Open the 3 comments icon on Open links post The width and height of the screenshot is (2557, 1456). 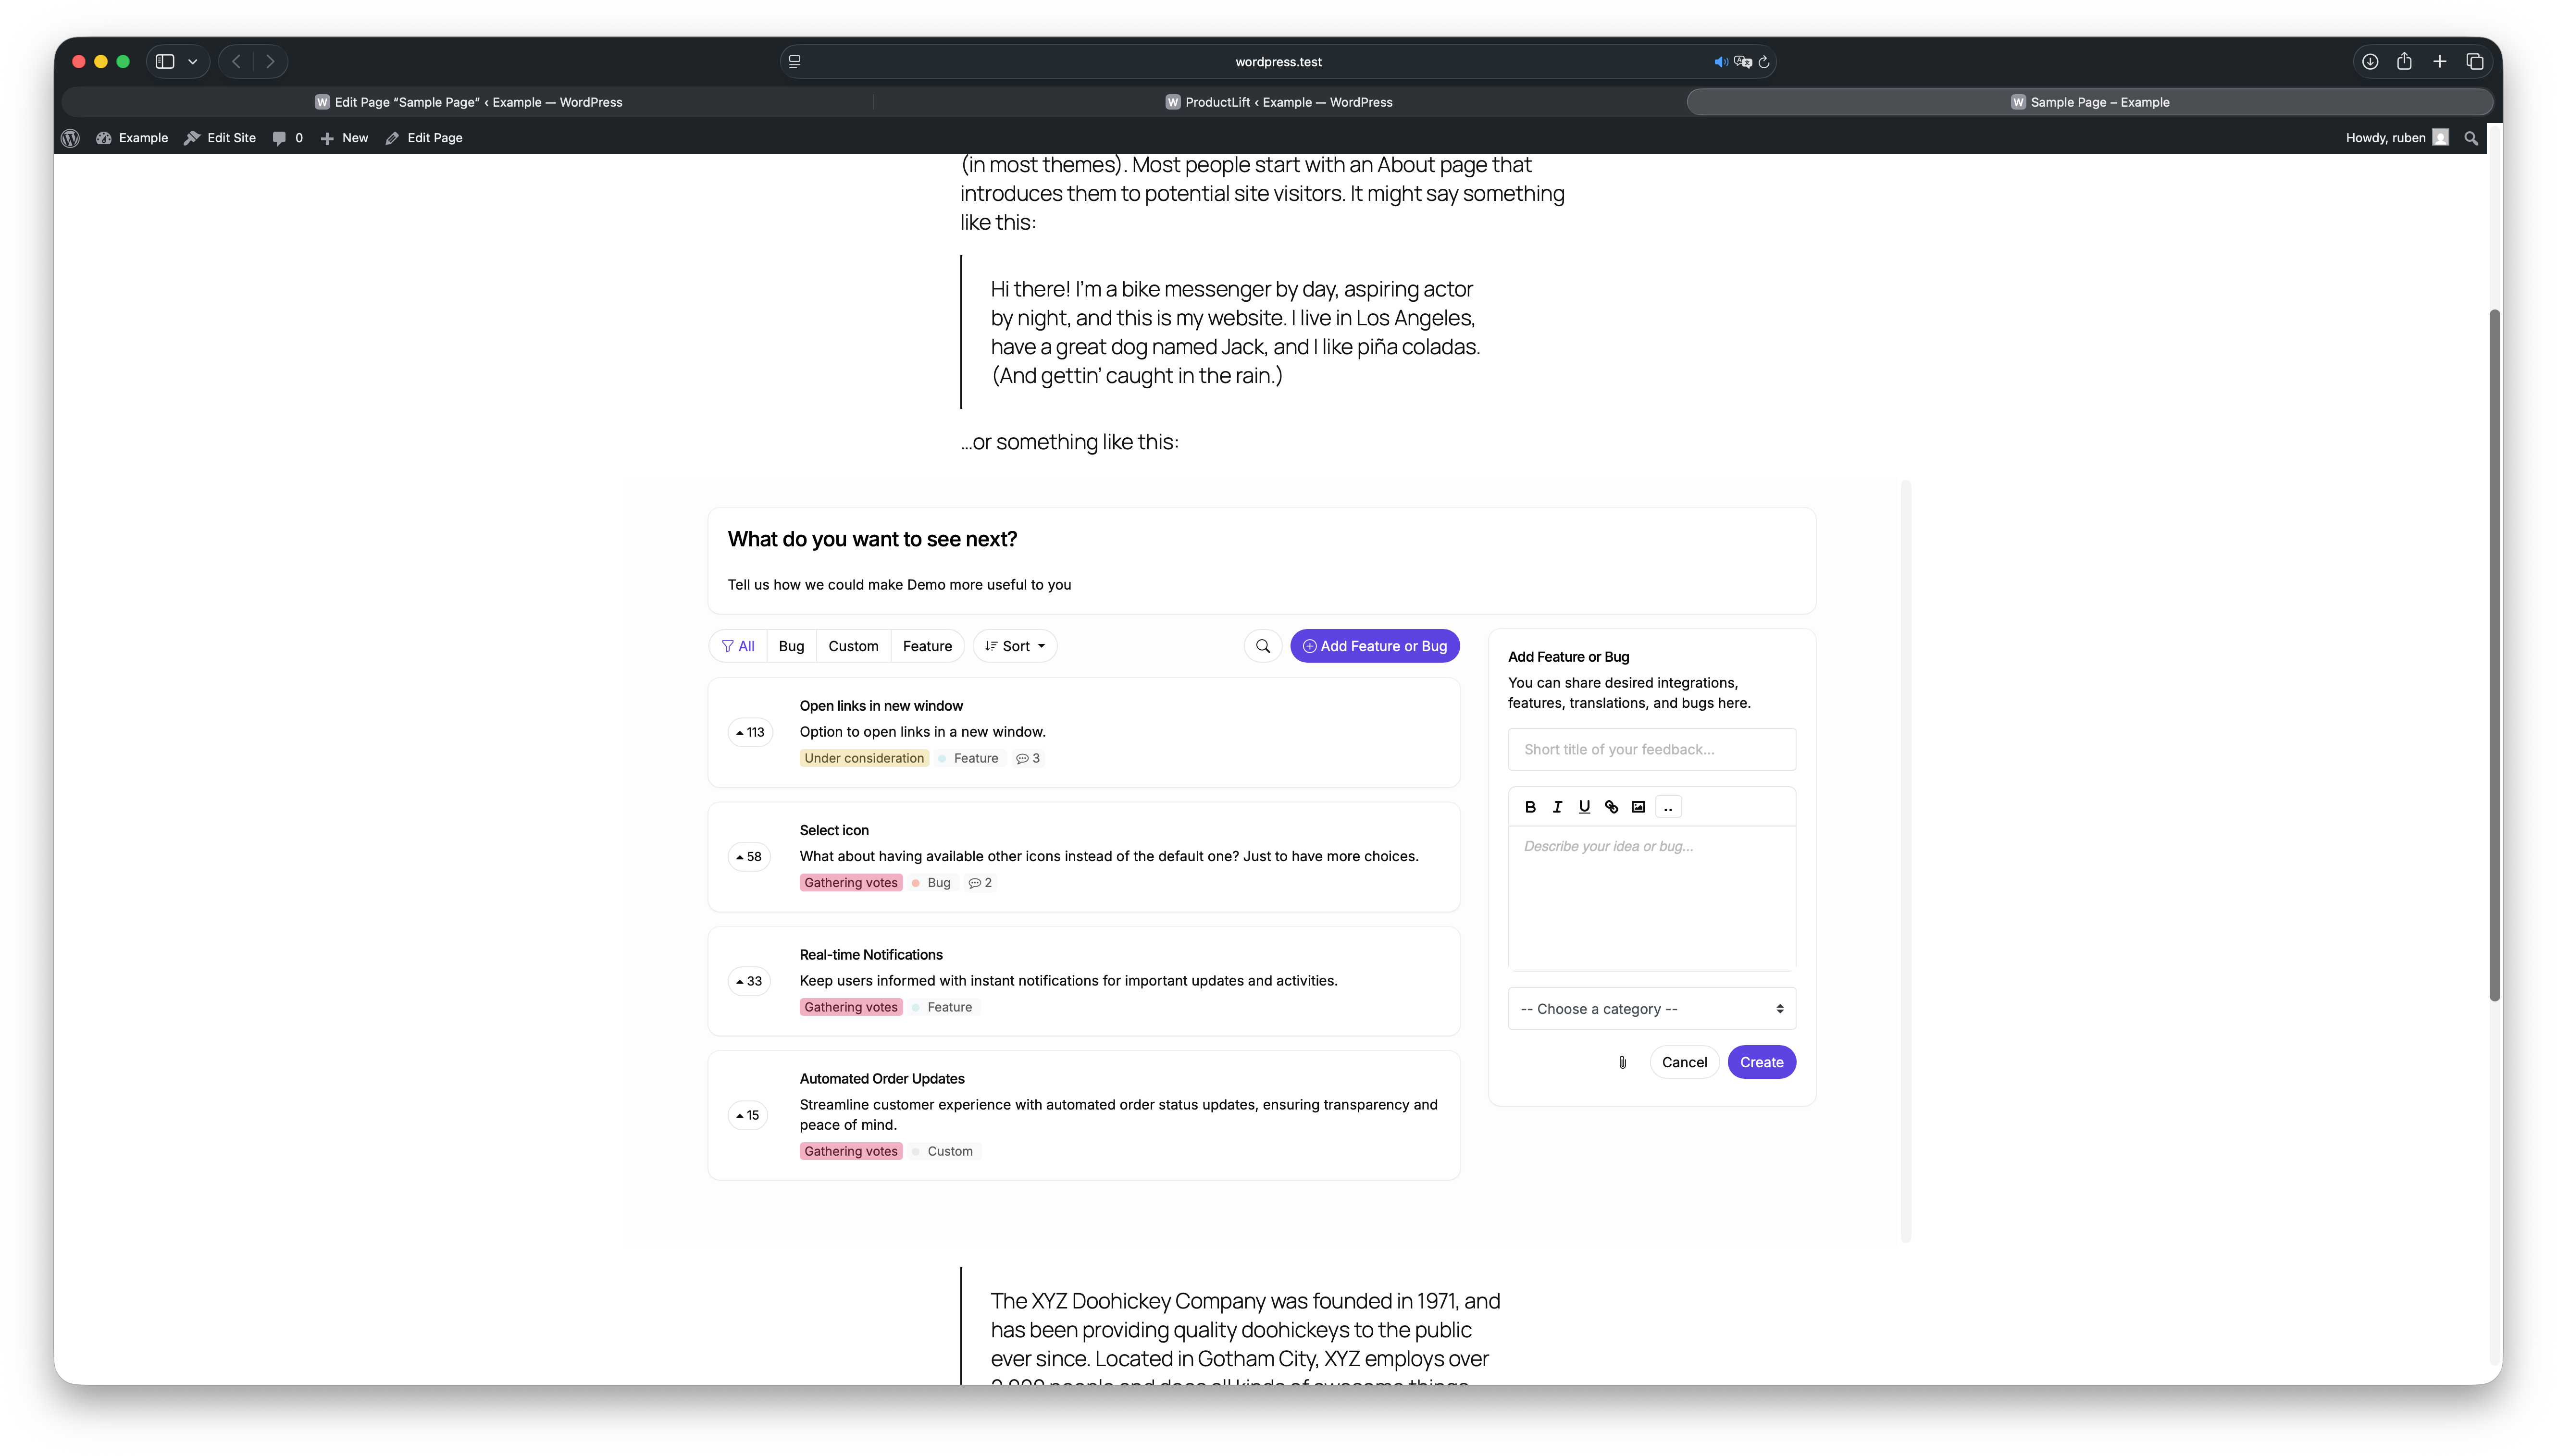pos(1028,758)
